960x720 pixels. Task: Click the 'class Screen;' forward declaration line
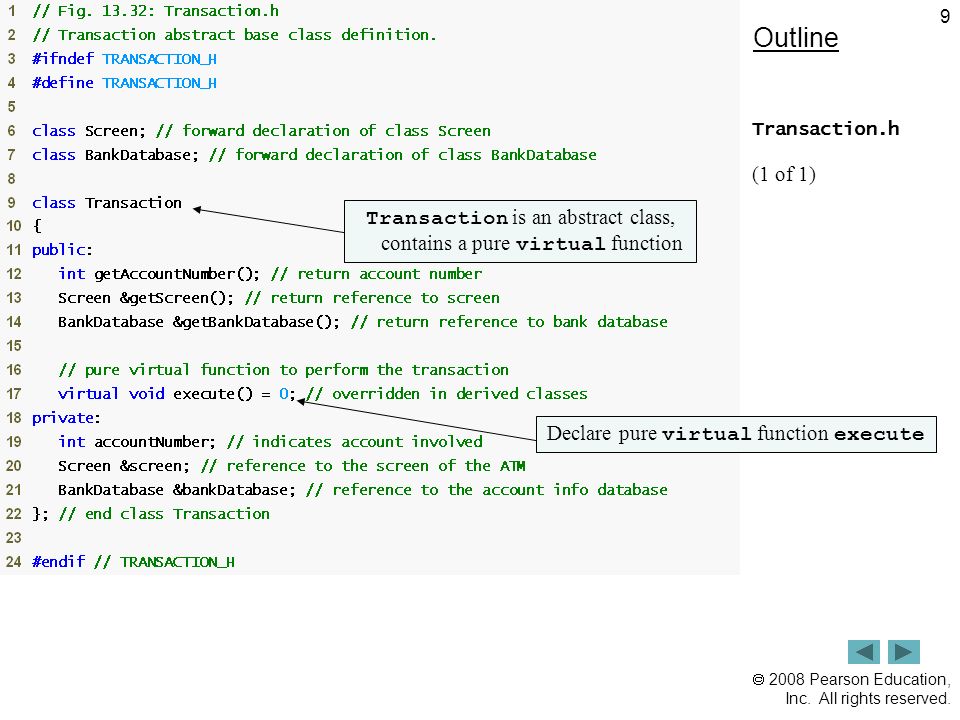[x=261, y=130]
